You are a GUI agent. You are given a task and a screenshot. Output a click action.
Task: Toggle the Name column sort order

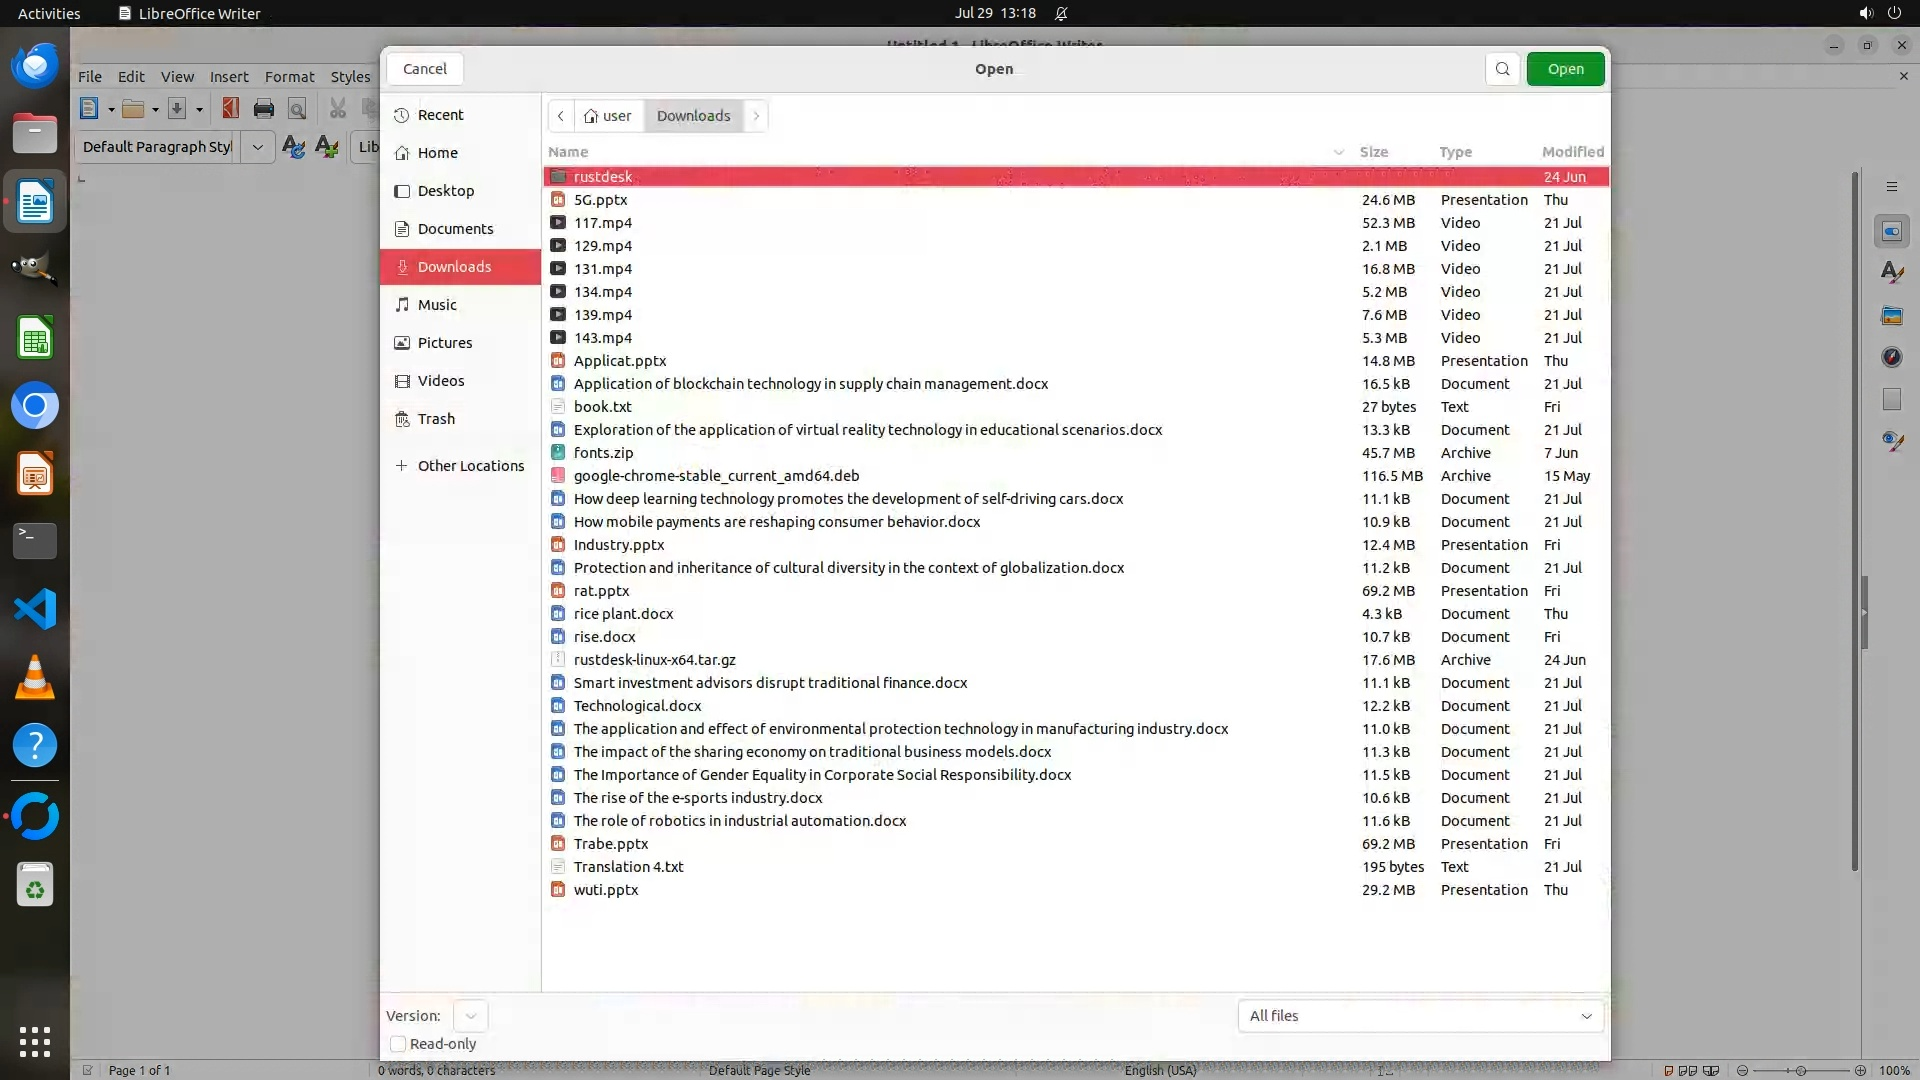click(568, 152)
